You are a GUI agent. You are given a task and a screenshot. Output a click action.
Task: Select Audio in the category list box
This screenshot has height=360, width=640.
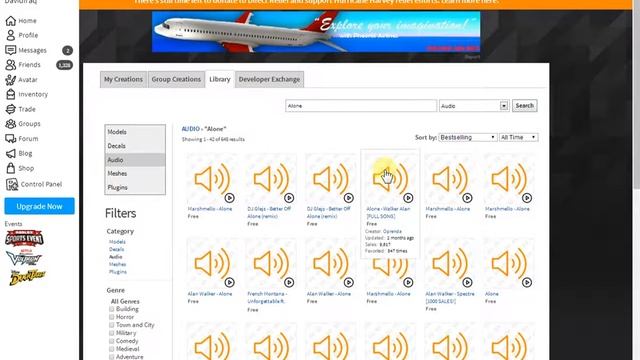[135, 160]
